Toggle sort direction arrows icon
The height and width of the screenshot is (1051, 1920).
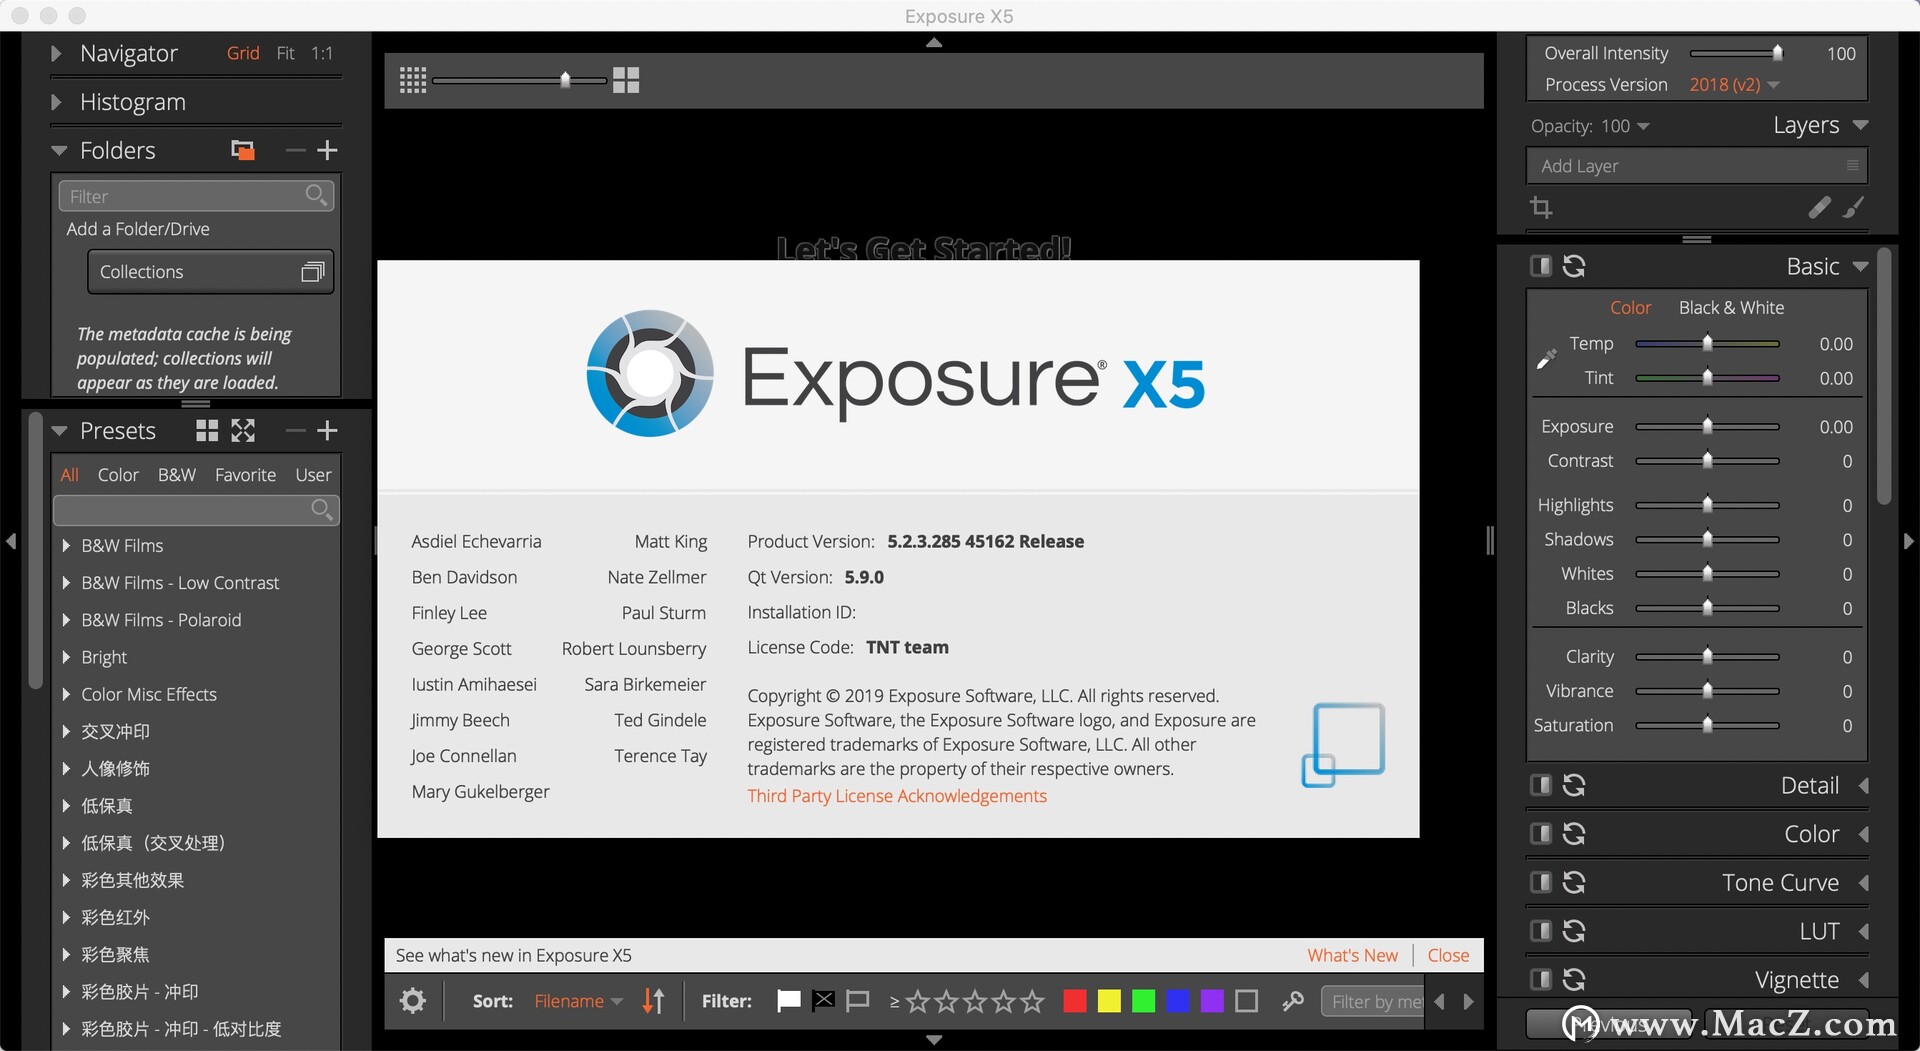653,1001
